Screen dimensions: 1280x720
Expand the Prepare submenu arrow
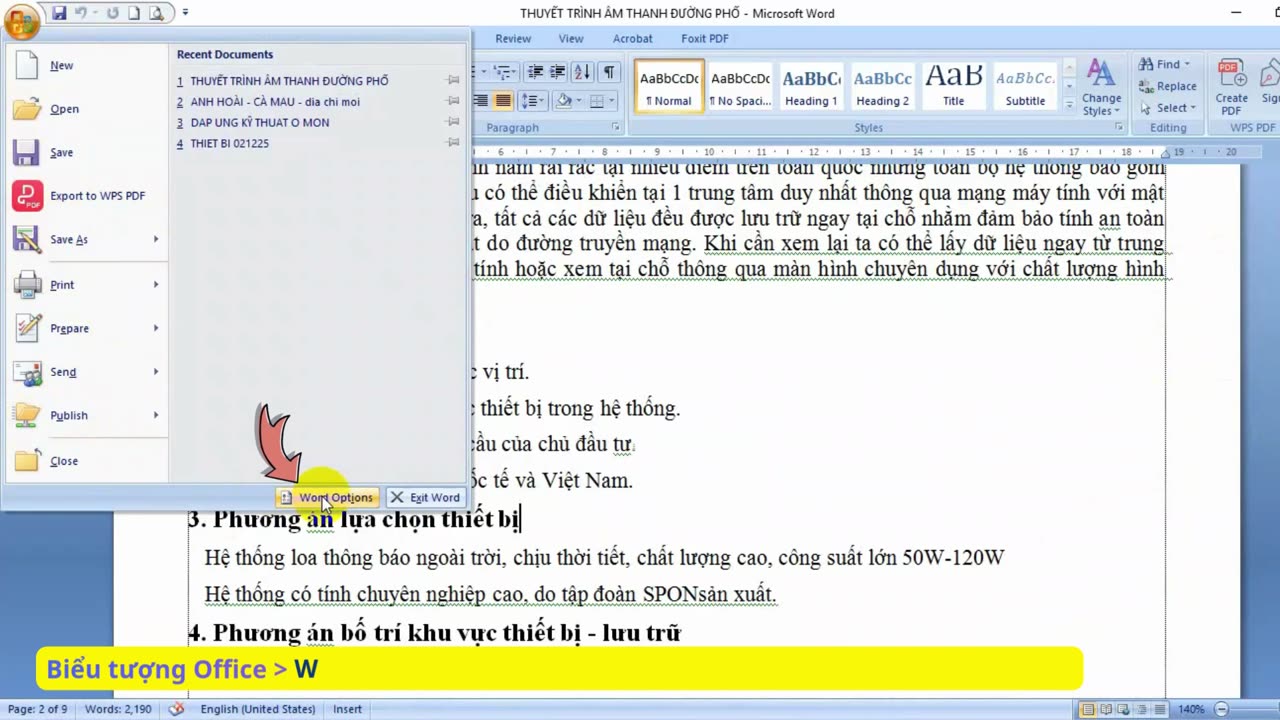(x=156, y=328)
